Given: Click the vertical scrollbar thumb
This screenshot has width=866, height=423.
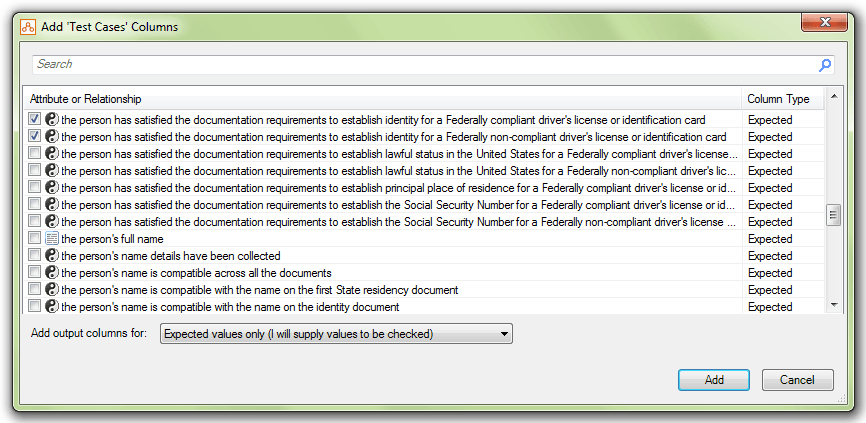Looking at the screenshot, I should (x=833, y=215).
